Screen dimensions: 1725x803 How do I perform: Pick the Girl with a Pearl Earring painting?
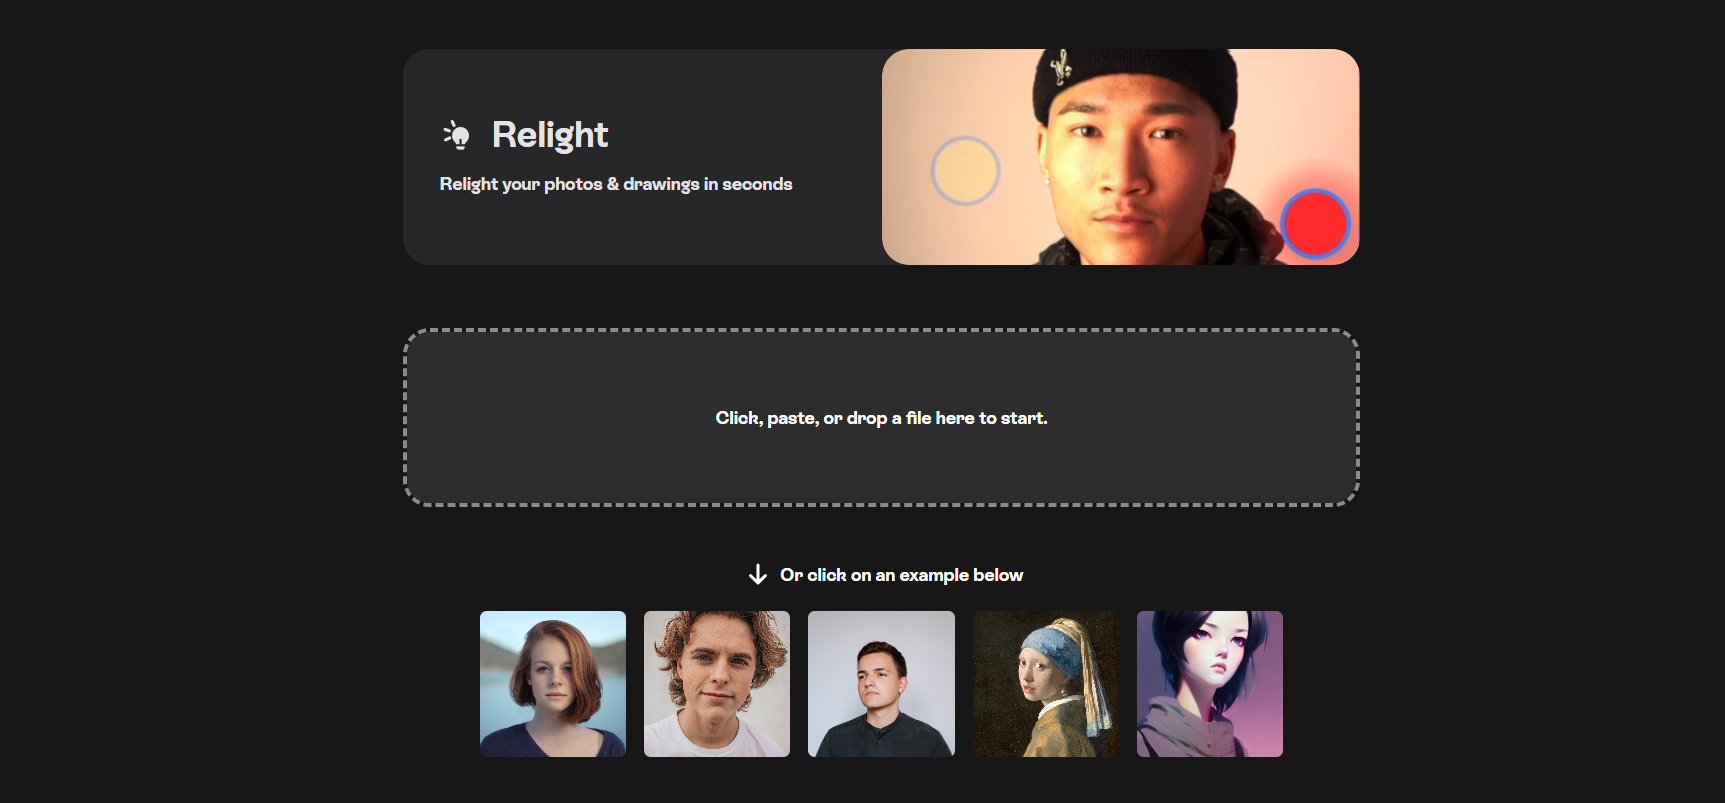[1046, 684]
